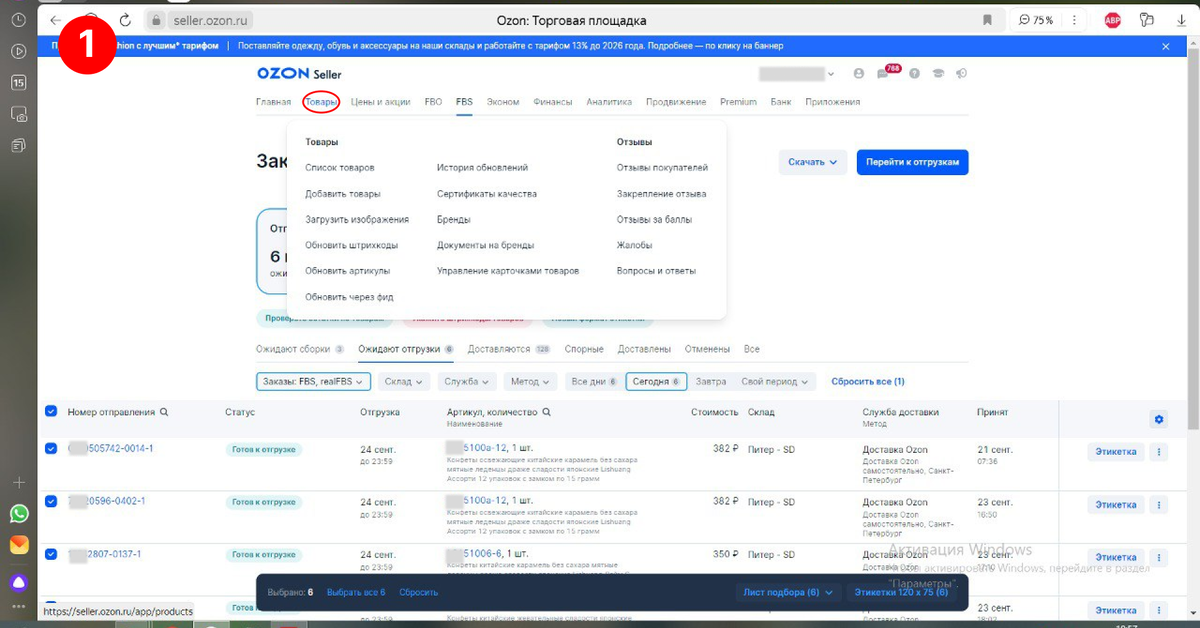
Task: Expand the Скачать dropdown button
Action: coord(813,162)
